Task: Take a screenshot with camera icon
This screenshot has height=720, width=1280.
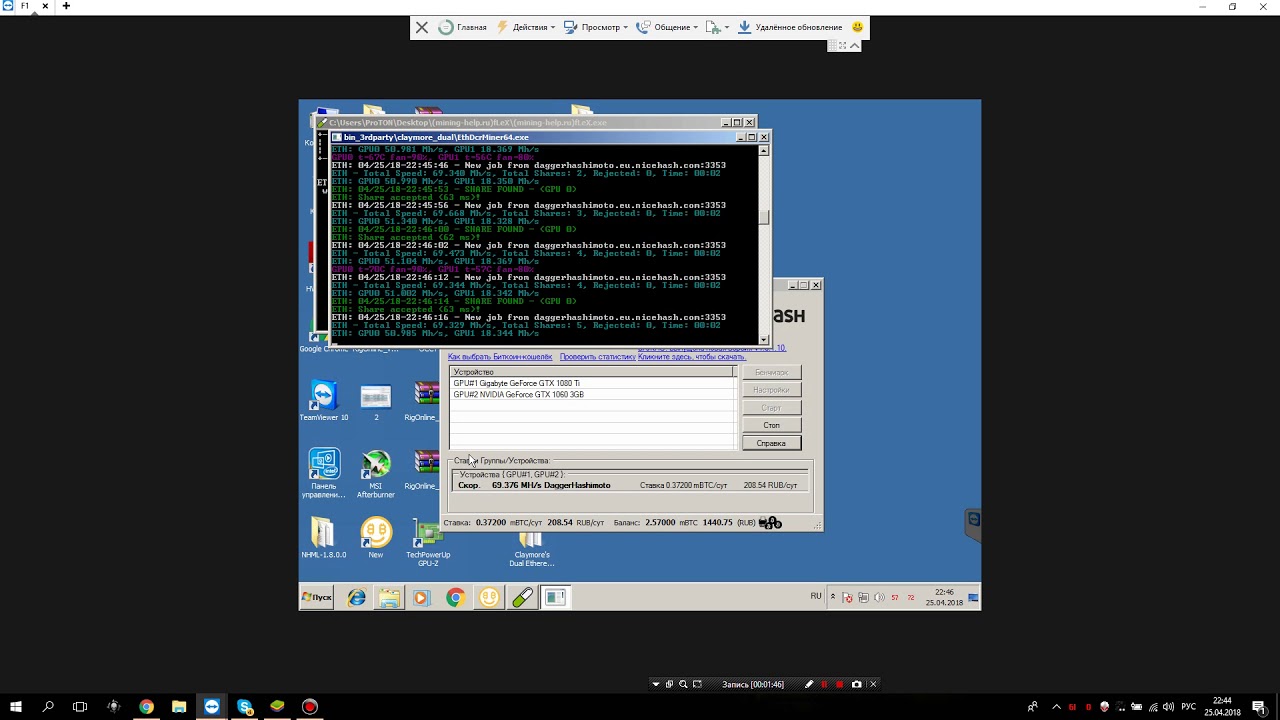Action: pos(856,685)
